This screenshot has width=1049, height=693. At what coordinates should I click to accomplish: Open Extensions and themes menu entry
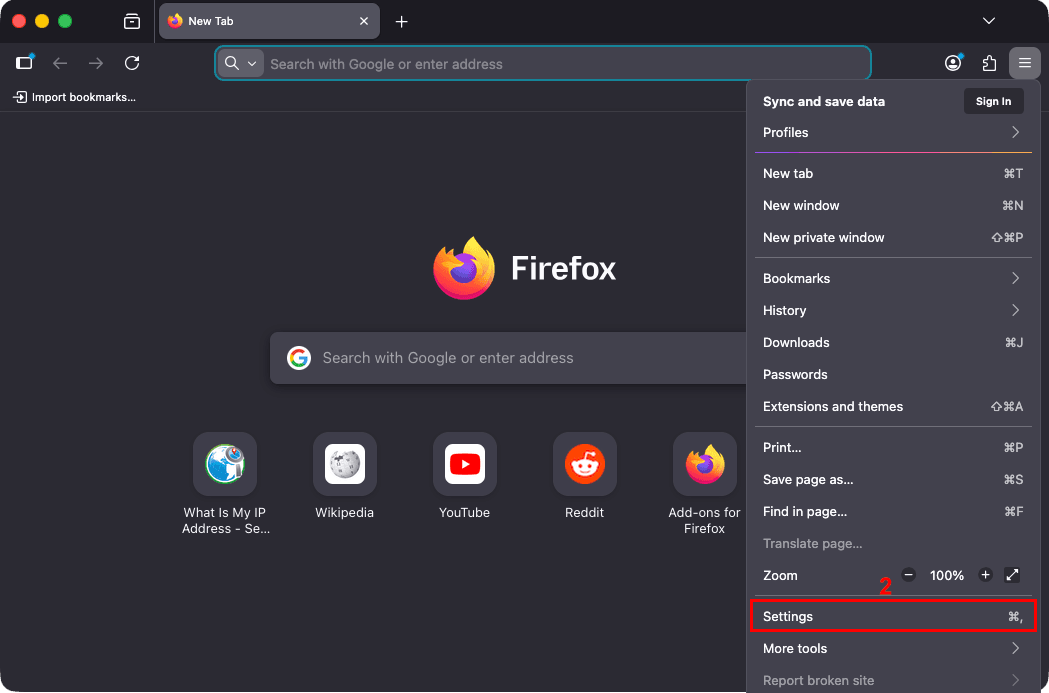(893, 407)
